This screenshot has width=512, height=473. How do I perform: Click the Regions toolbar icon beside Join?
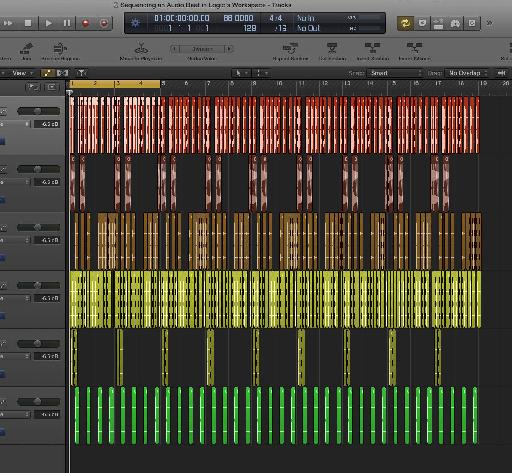pyautogui.click(x=60, y=49)
